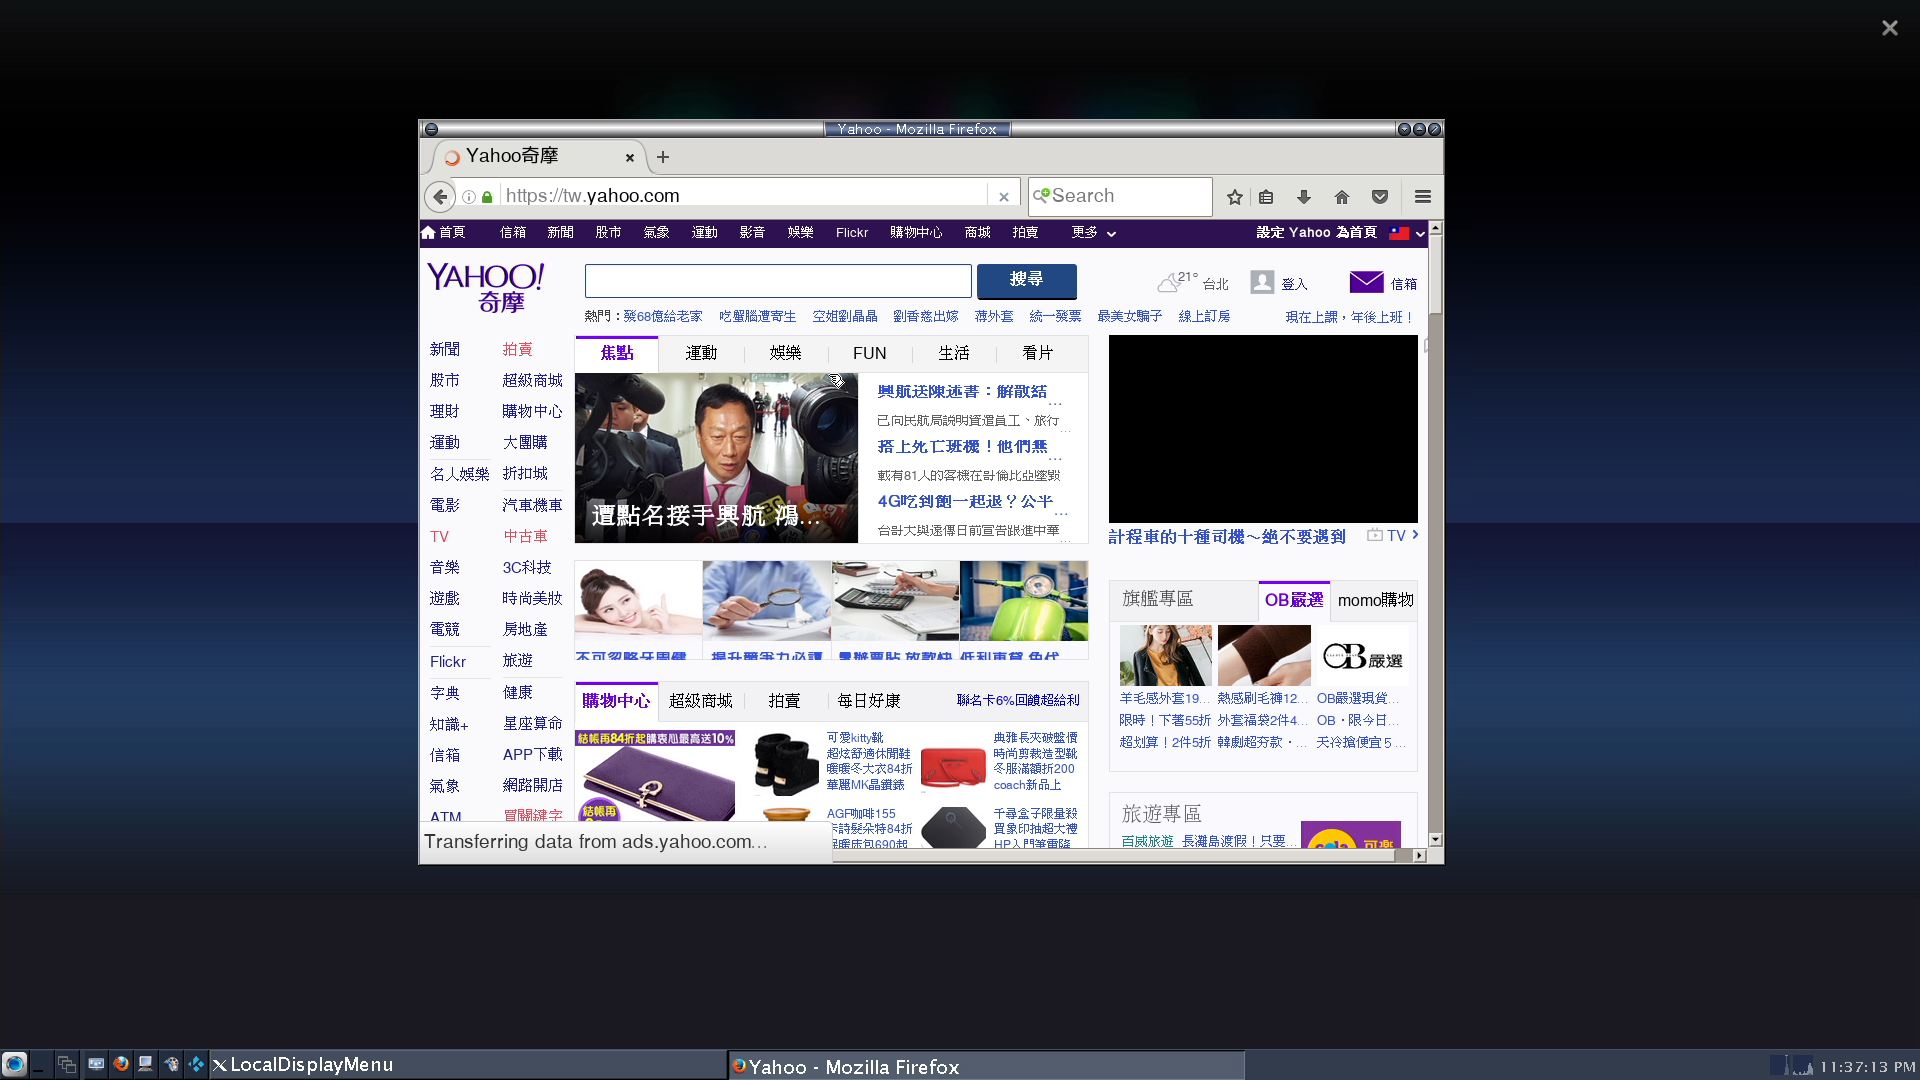Image resolution: width=1920 pixels, height=1080 pixels.
Task: Click the Firefox Home toolbar icon
Action: tap(1342, 197)
